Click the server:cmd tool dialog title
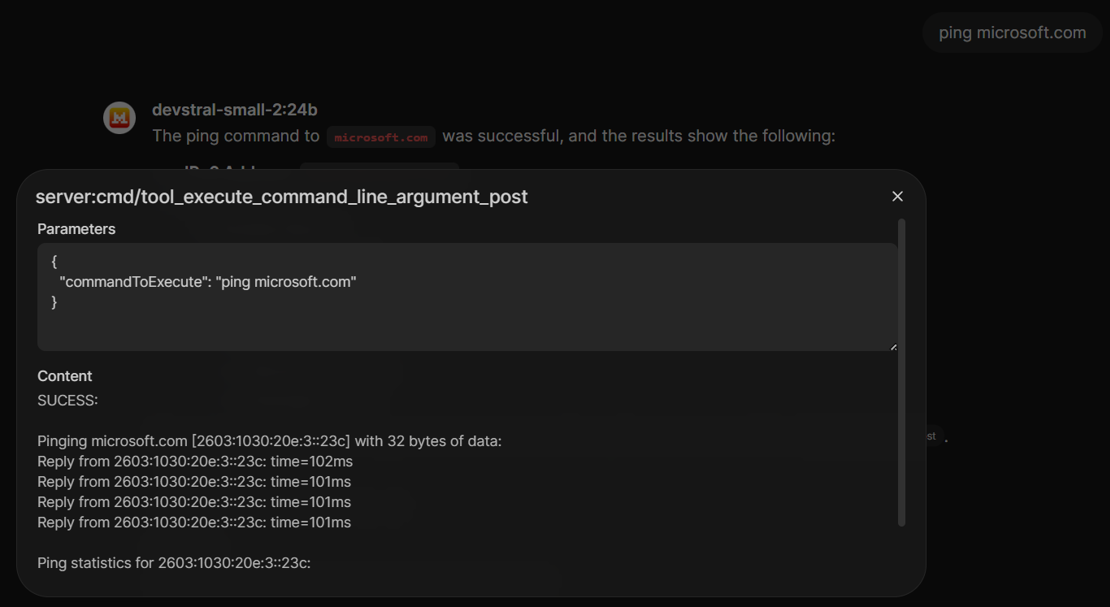Viewport: 1110px width, 607px height. pos(281,197)
